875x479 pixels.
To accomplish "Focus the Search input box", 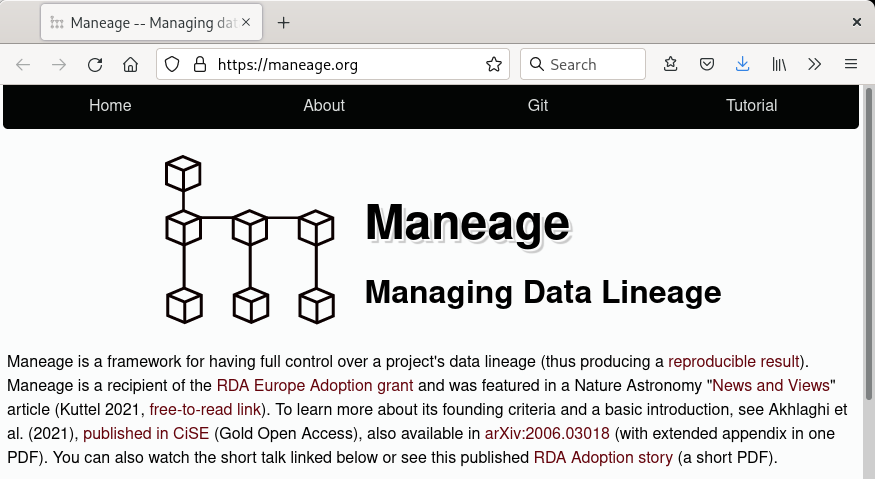I will tap(592, 65).
